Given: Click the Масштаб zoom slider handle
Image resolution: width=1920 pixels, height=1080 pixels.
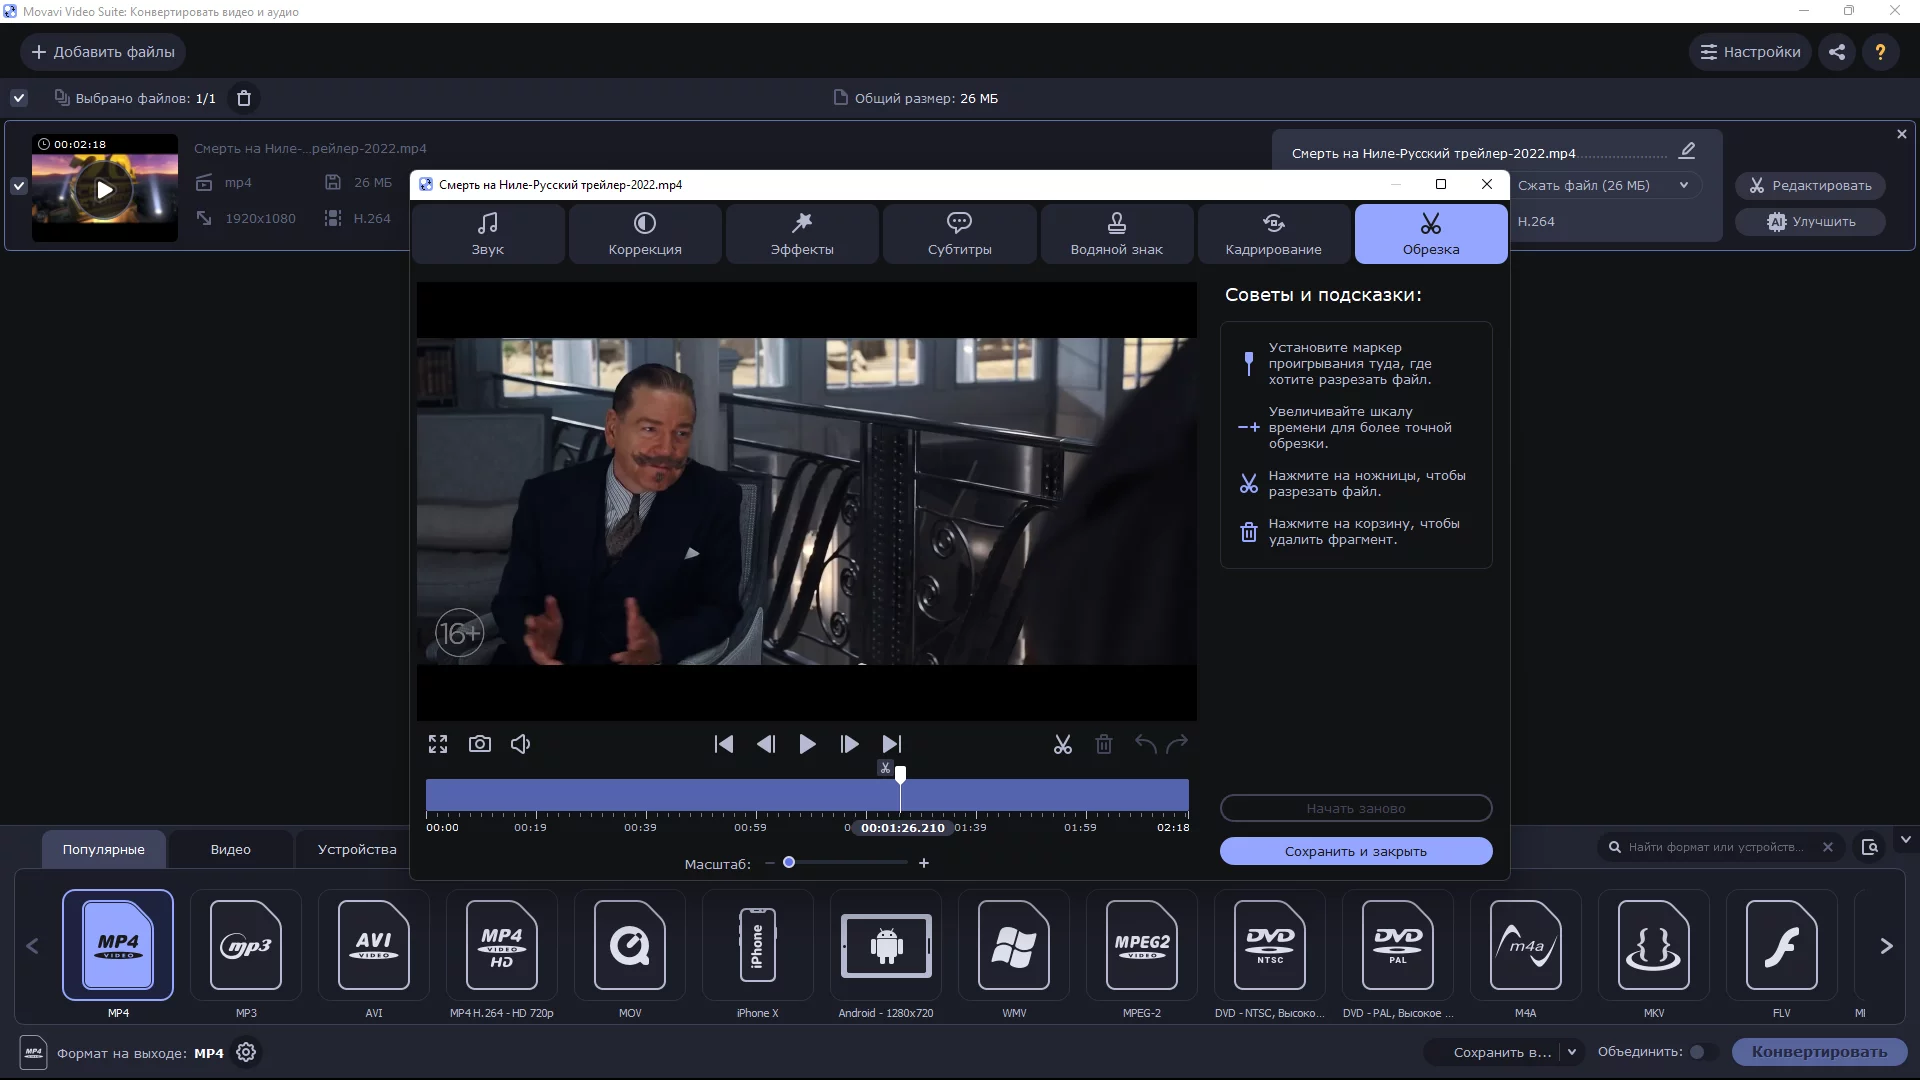Looking at the screenshot, I should [x=789, y=862].
